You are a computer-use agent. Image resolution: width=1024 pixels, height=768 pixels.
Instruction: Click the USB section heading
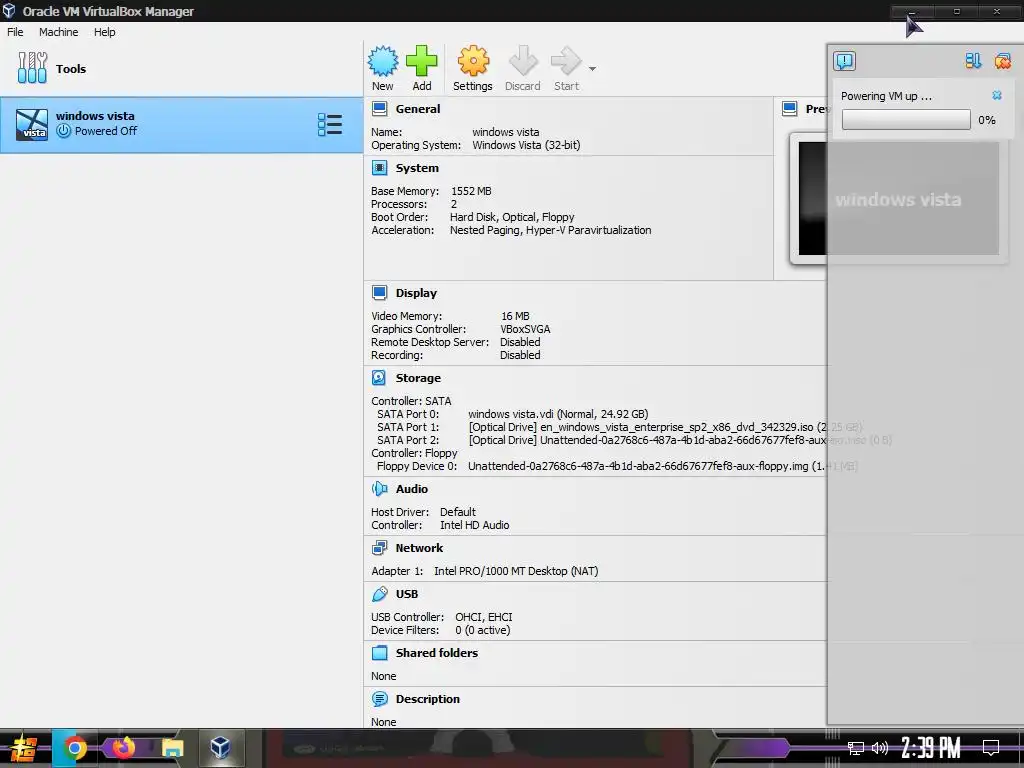pyautogui.click(x=407, y=594)
